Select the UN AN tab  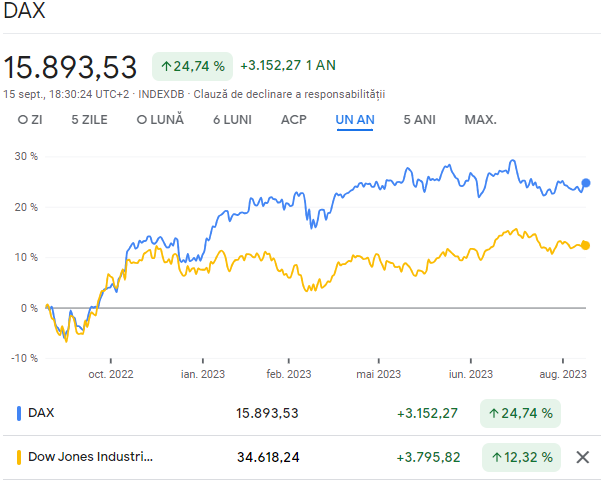pyautogui.click(x=355, y=120)
